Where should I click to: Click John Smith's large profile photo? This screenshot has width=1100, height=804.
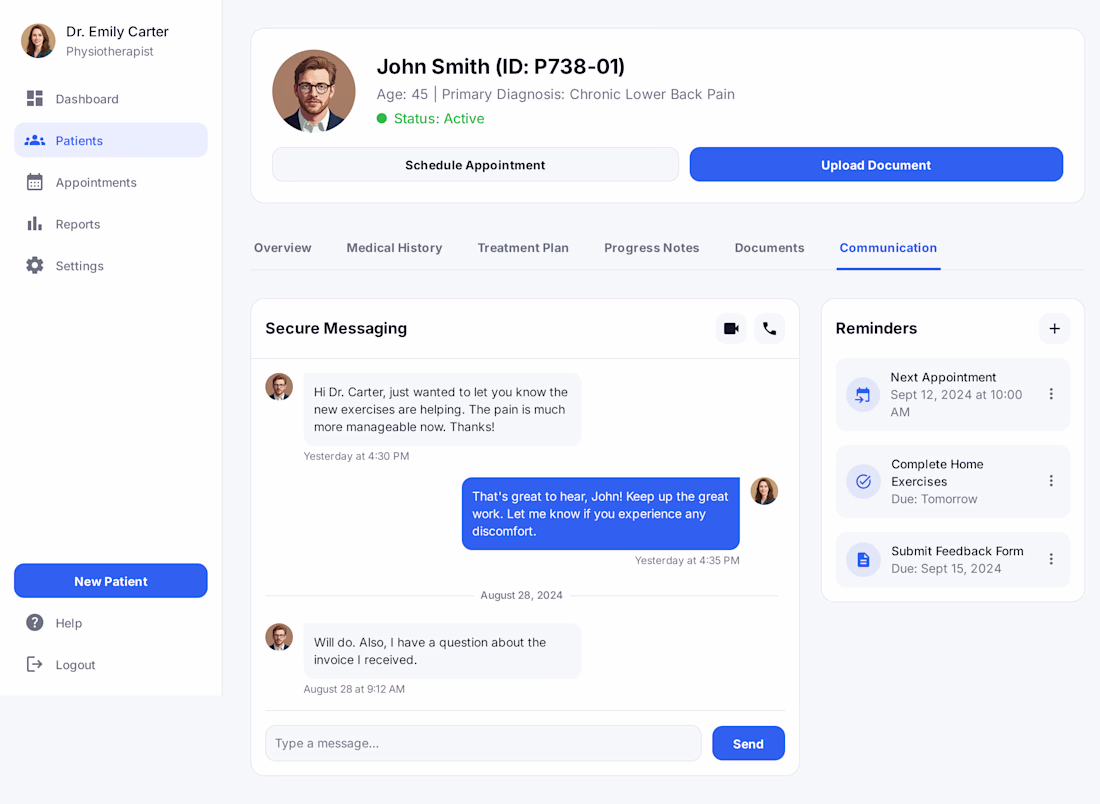[314, 91]
